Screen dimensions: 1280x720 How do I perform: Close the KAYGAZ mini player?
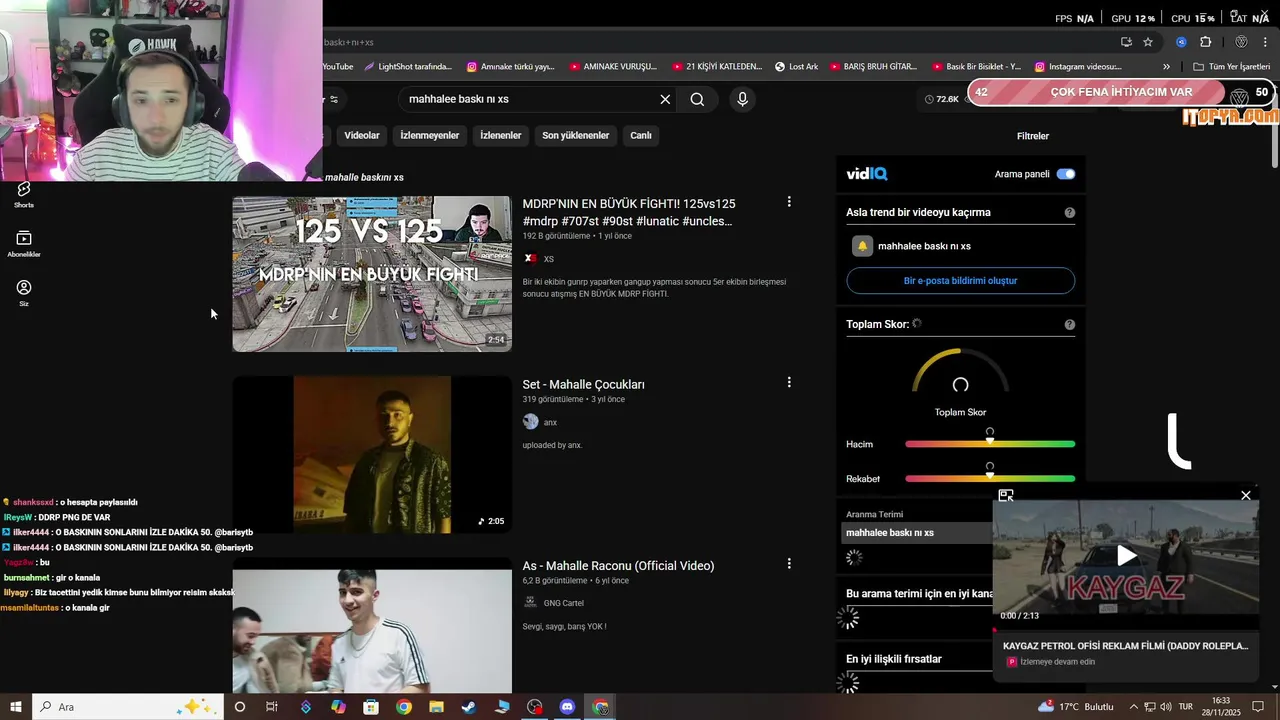(x=1246, y=496)
